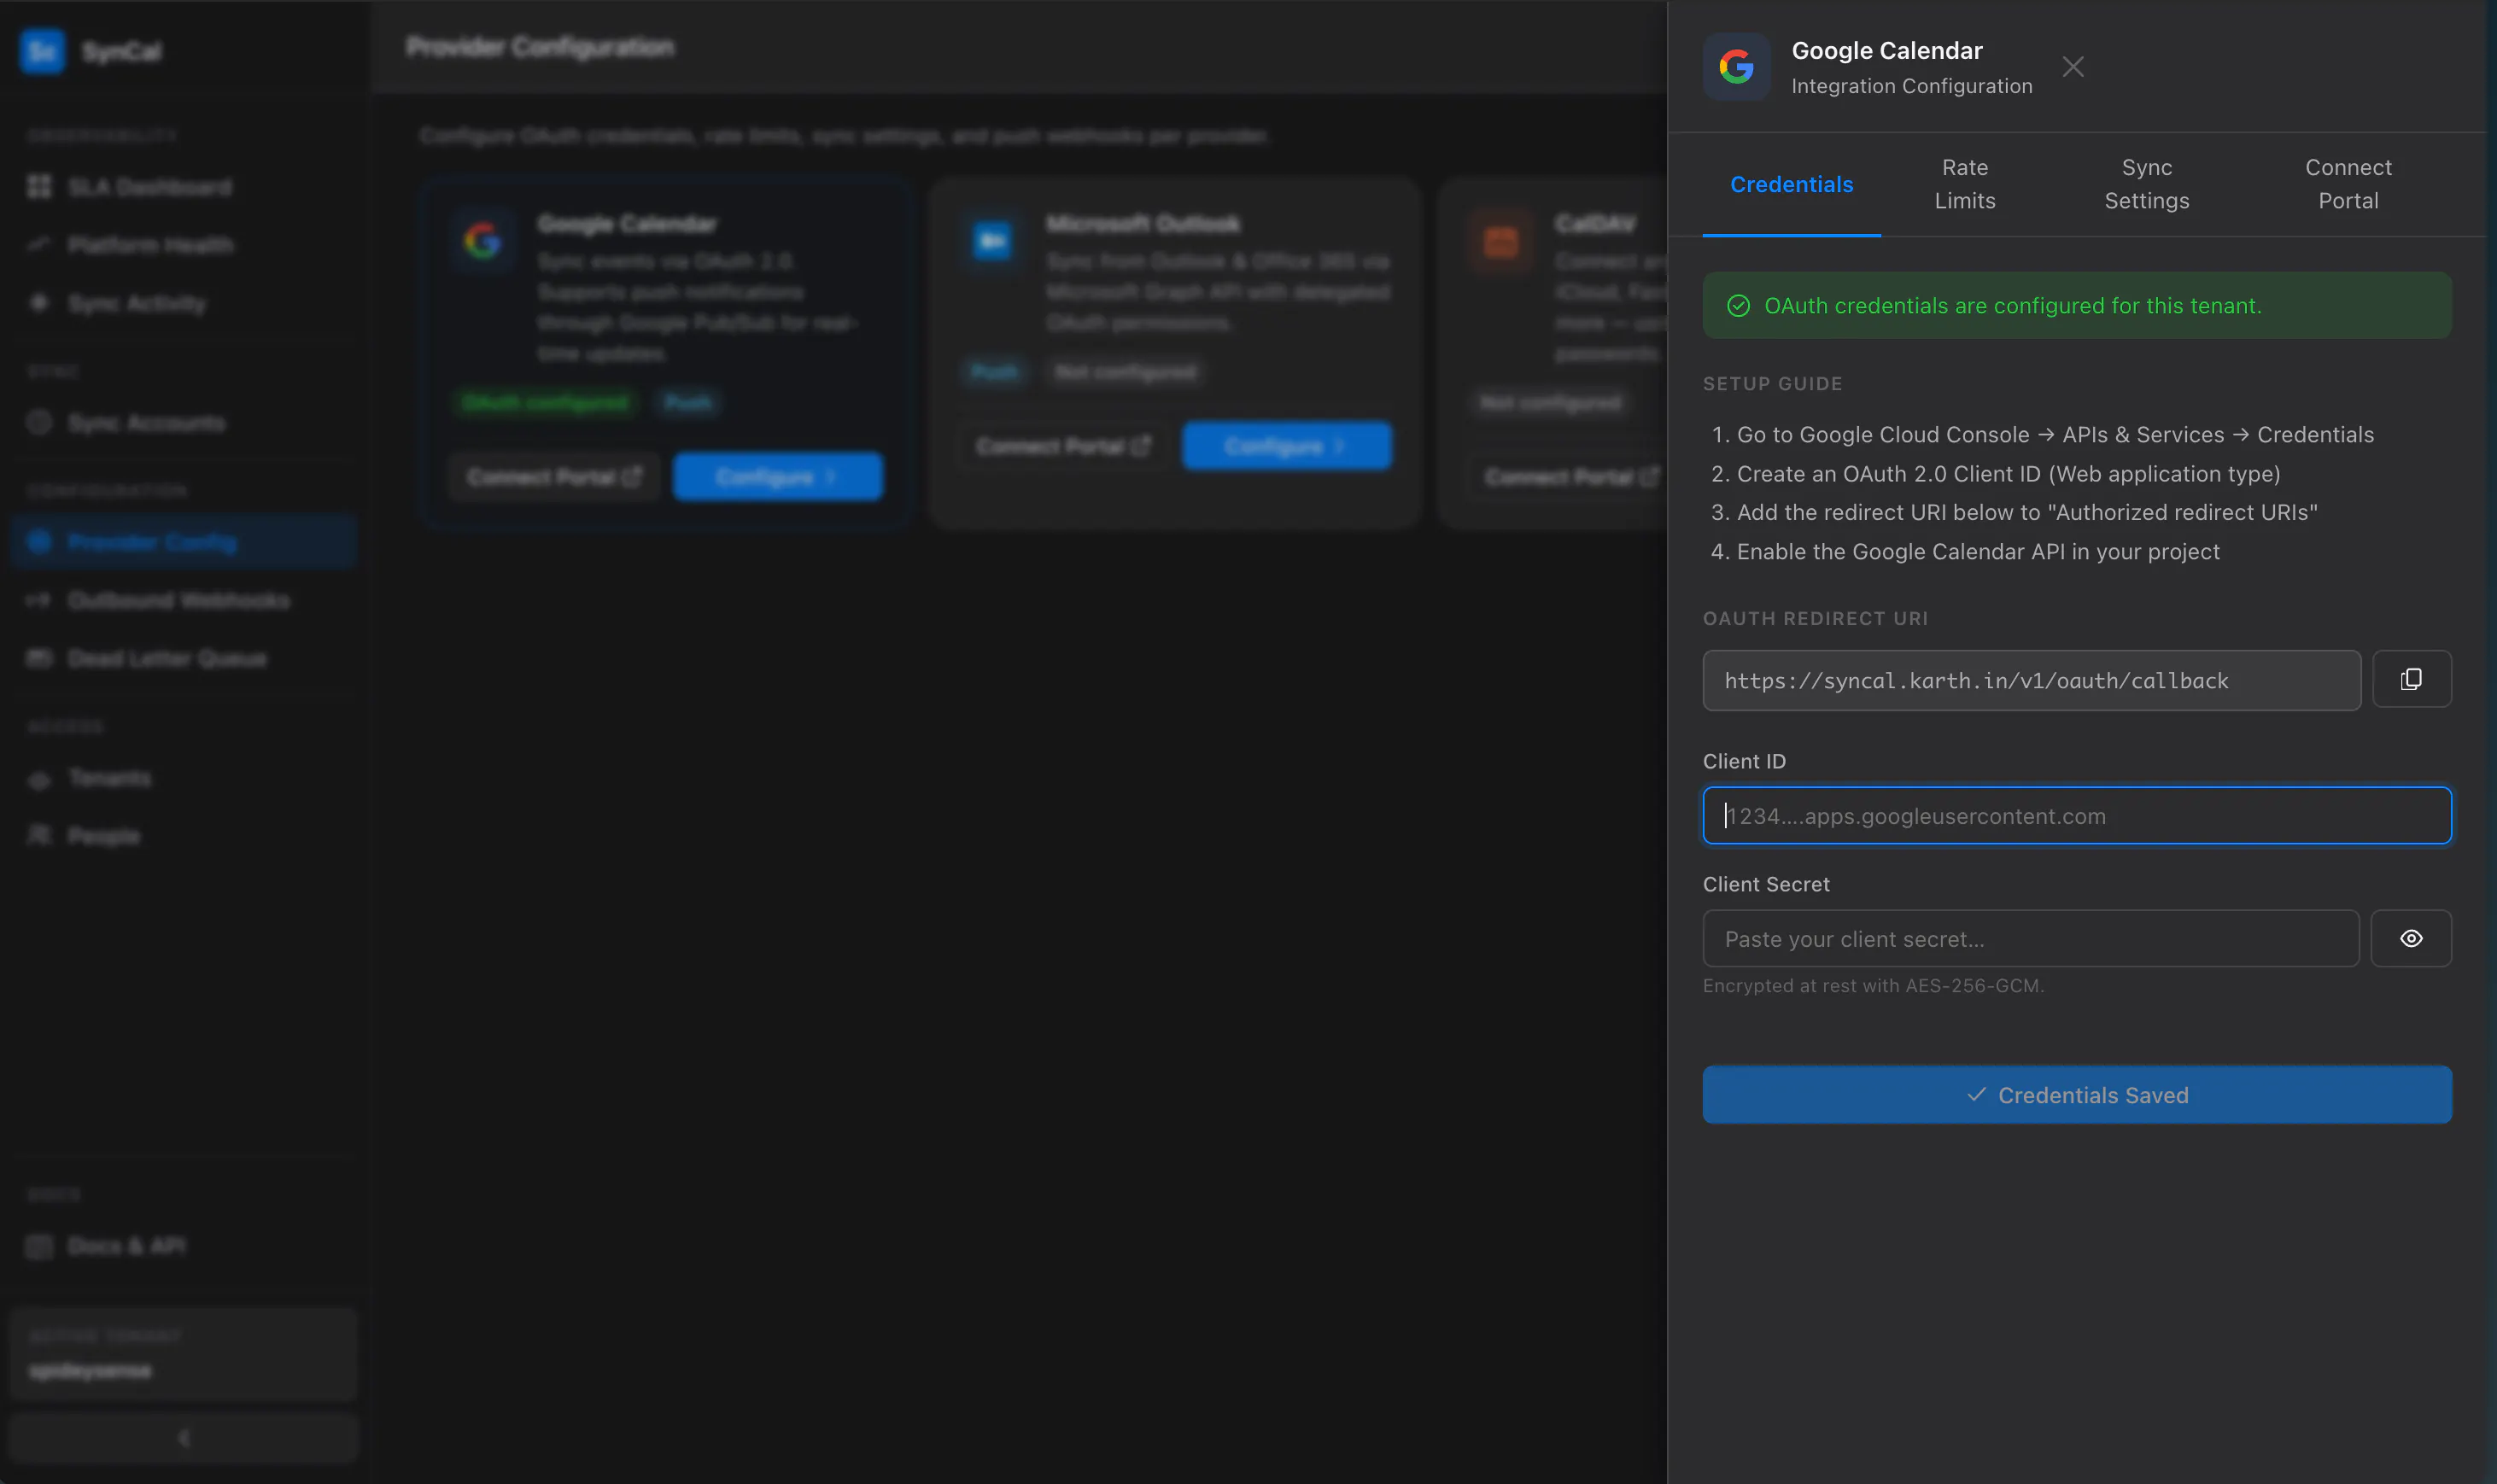Click the Microsoft Outlook card title
Viewport: 2497px width, 1484px height.
pyautogui.click(x=1143, y=224)
